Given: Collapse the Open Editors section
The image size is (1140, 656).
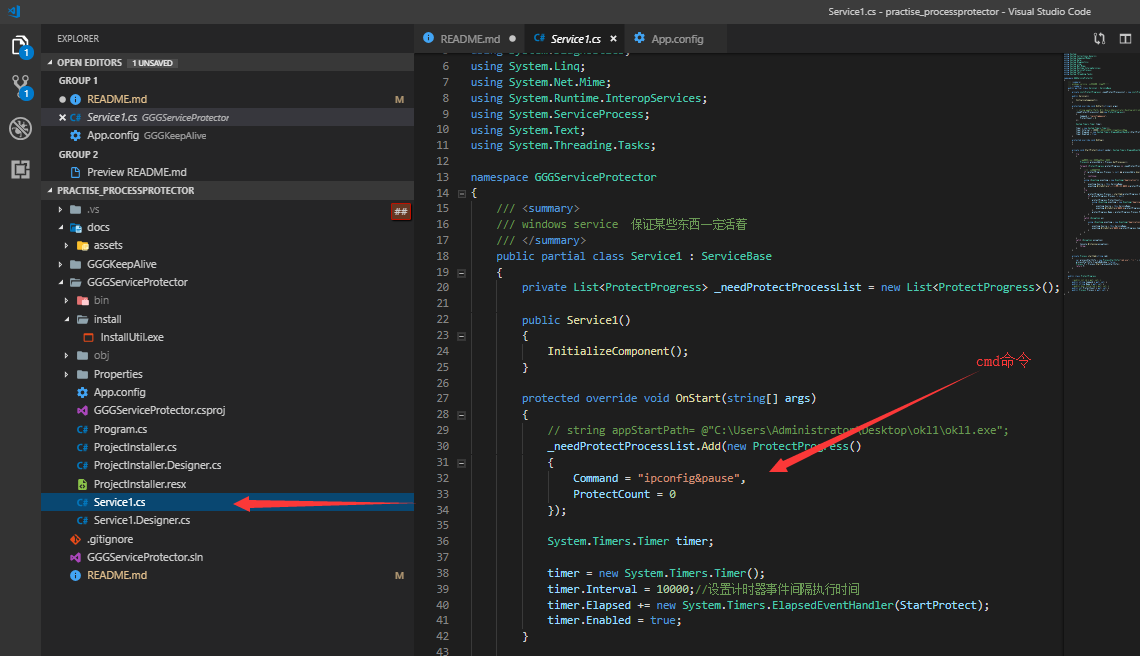Looking at the screenshot, I should pyautogui.click(x=50, y=63).
